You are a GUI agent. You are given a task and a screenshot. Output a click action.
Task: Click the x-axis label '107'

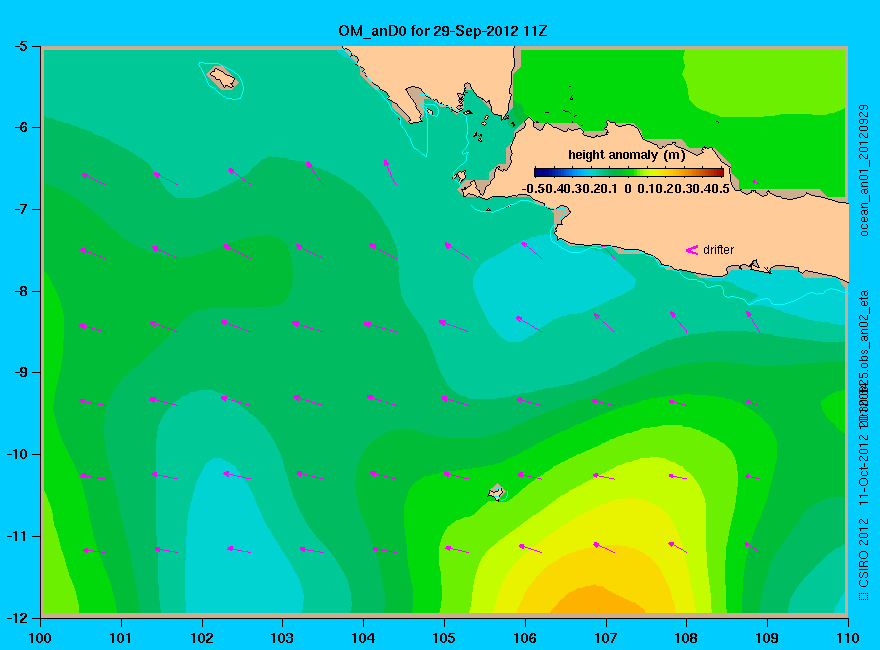606,638
